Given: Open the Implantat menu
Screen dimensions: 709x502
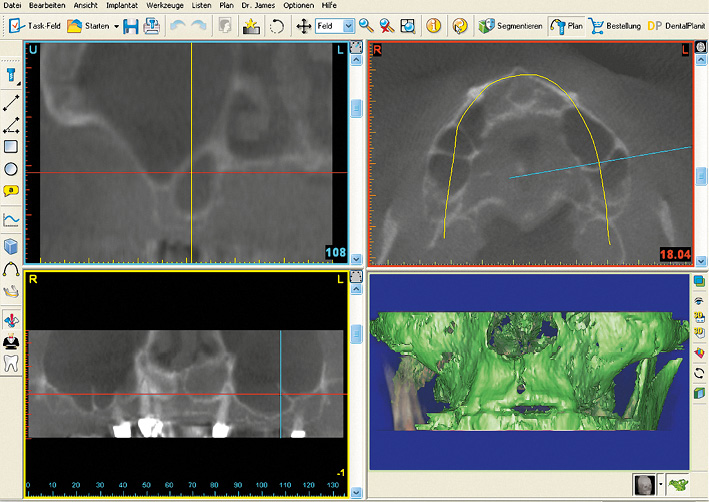Looking at the screenshot, I should (x=124, y=6).
